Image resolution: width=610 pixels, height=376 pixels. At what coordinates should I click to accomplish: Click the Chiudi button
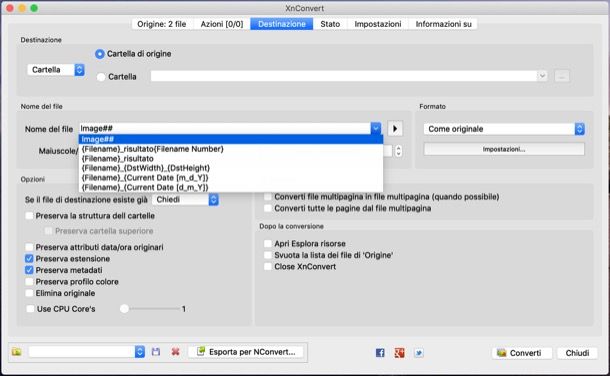point(577,353)
